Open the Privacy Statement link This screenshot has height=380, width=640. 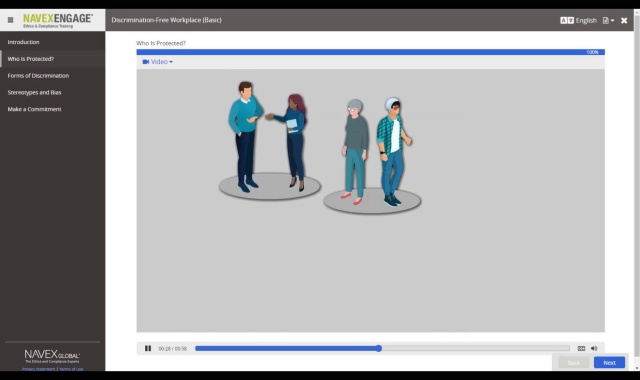pos(38,369)
